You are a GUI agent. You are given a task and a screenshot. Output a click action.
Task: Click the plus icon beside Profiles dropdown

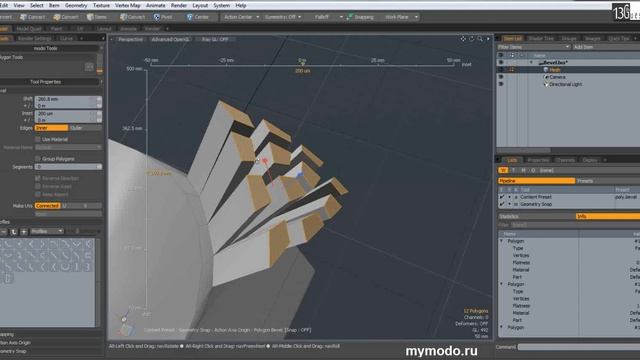point(24,231)
